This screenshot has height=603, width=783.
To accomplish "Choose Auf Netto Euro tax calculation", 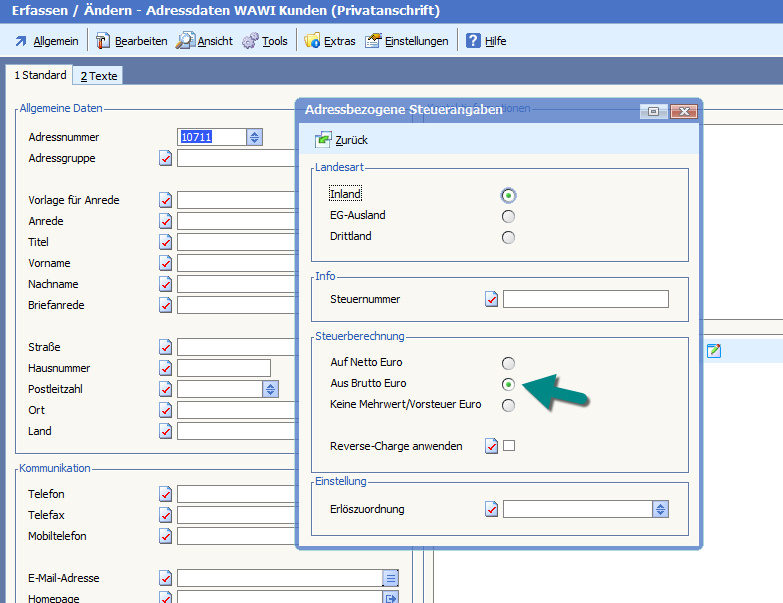I will pyautogui.click(x=509, y=363).
